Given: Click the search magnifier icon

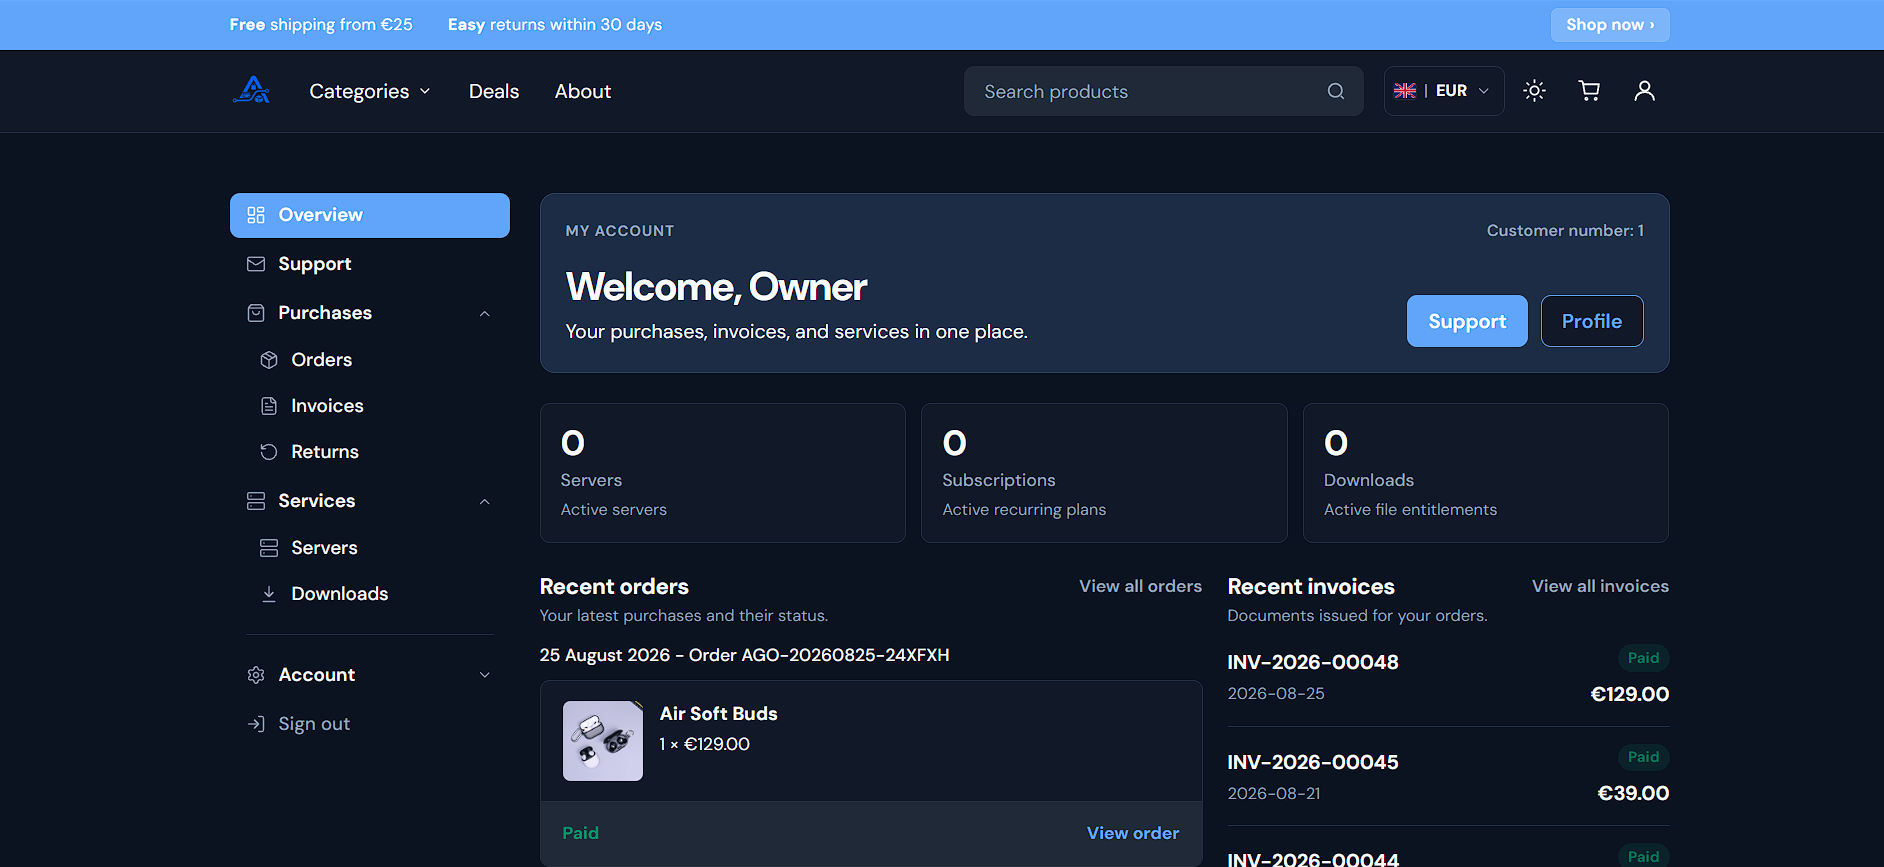Looking at the screenshot, I should coord(1335,91).
